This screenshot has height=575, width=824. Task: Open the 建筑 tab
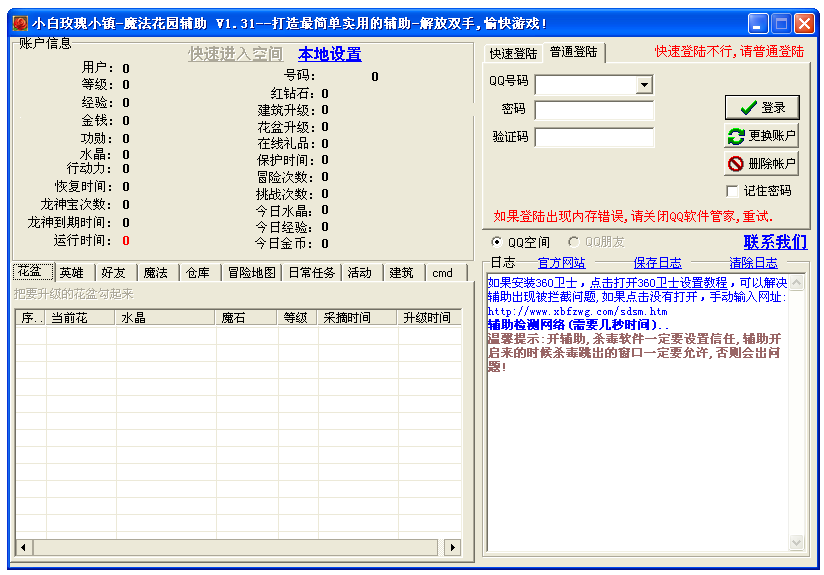[x=401, y=273]
